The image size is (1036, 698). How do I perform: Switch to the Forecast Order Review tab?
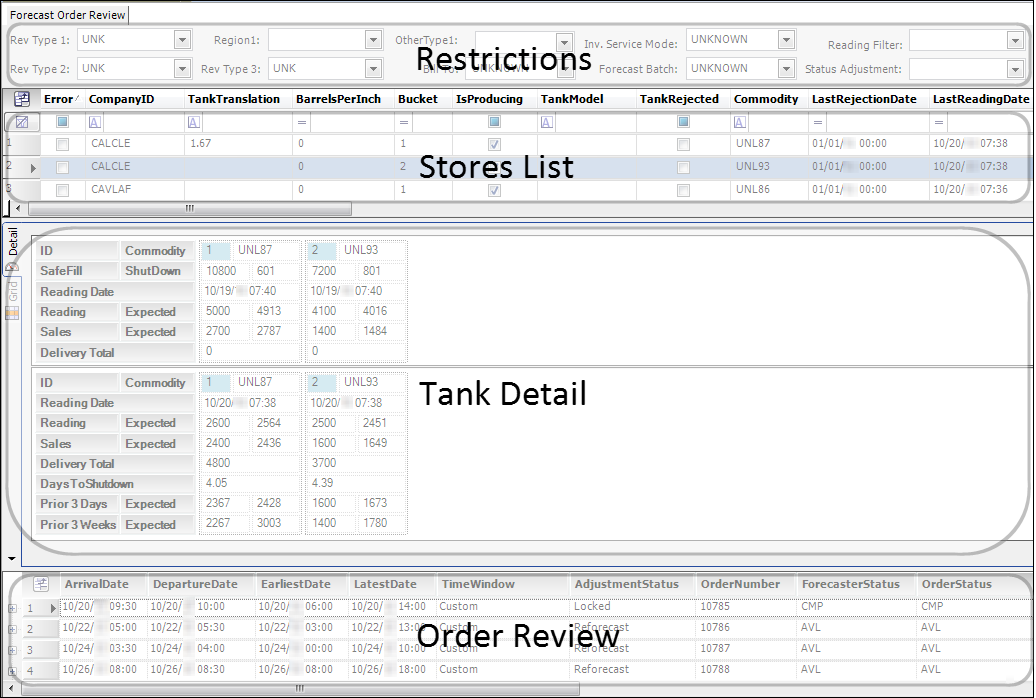68,15
